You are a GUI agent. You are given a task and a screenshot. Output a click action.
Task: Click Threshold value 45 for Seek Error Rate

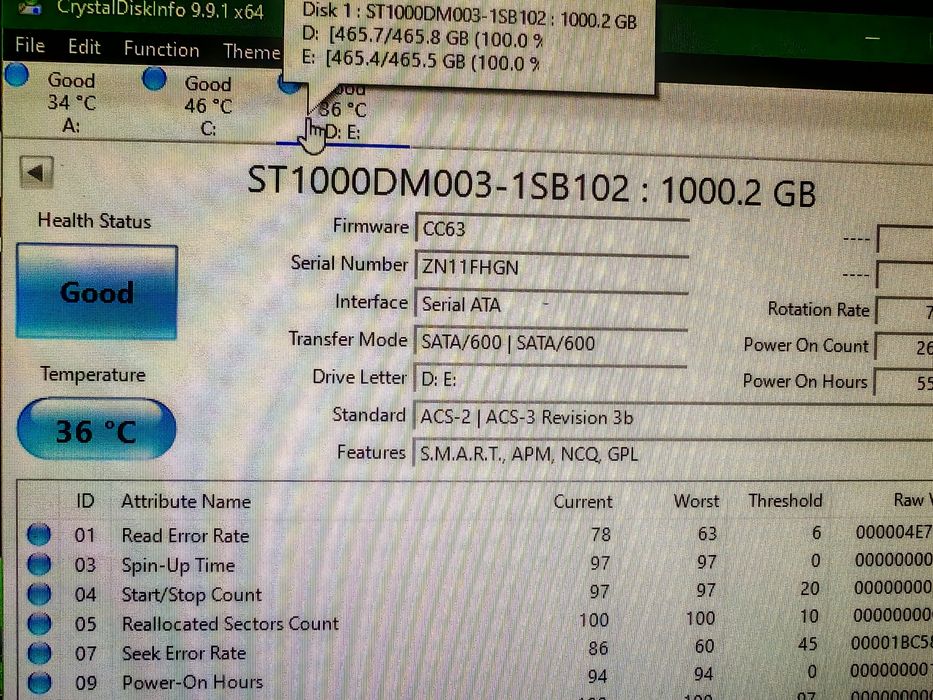[x=807, y=644]
